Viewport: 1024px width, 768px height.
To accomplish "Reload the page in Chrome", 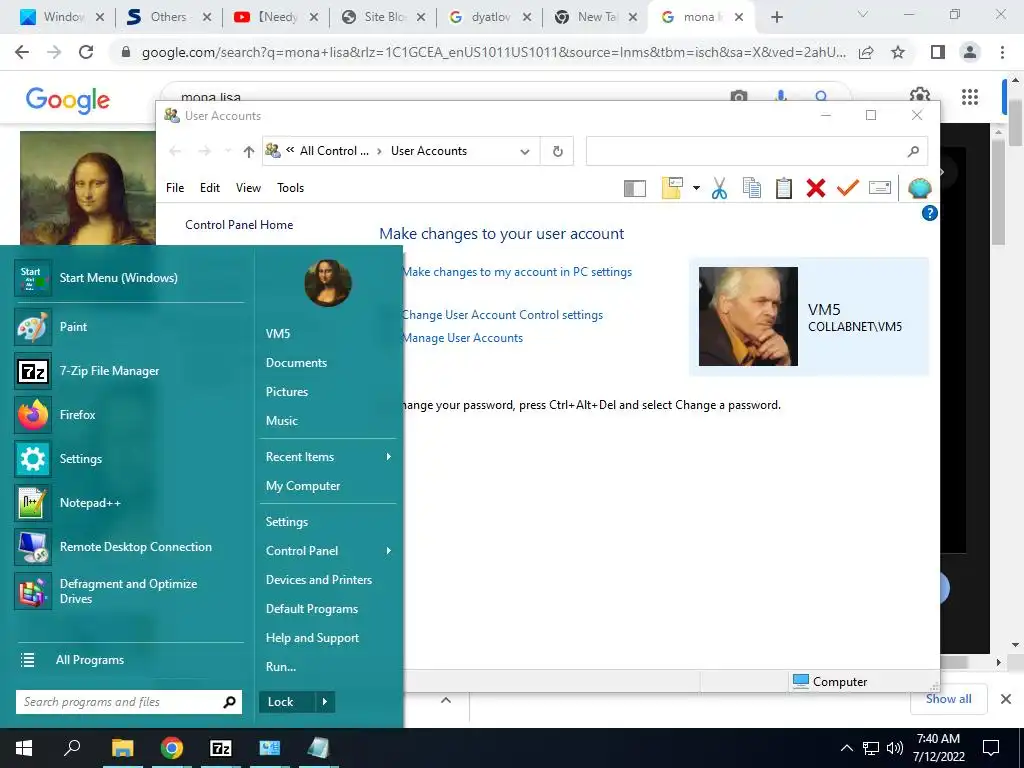I will 86,52.
